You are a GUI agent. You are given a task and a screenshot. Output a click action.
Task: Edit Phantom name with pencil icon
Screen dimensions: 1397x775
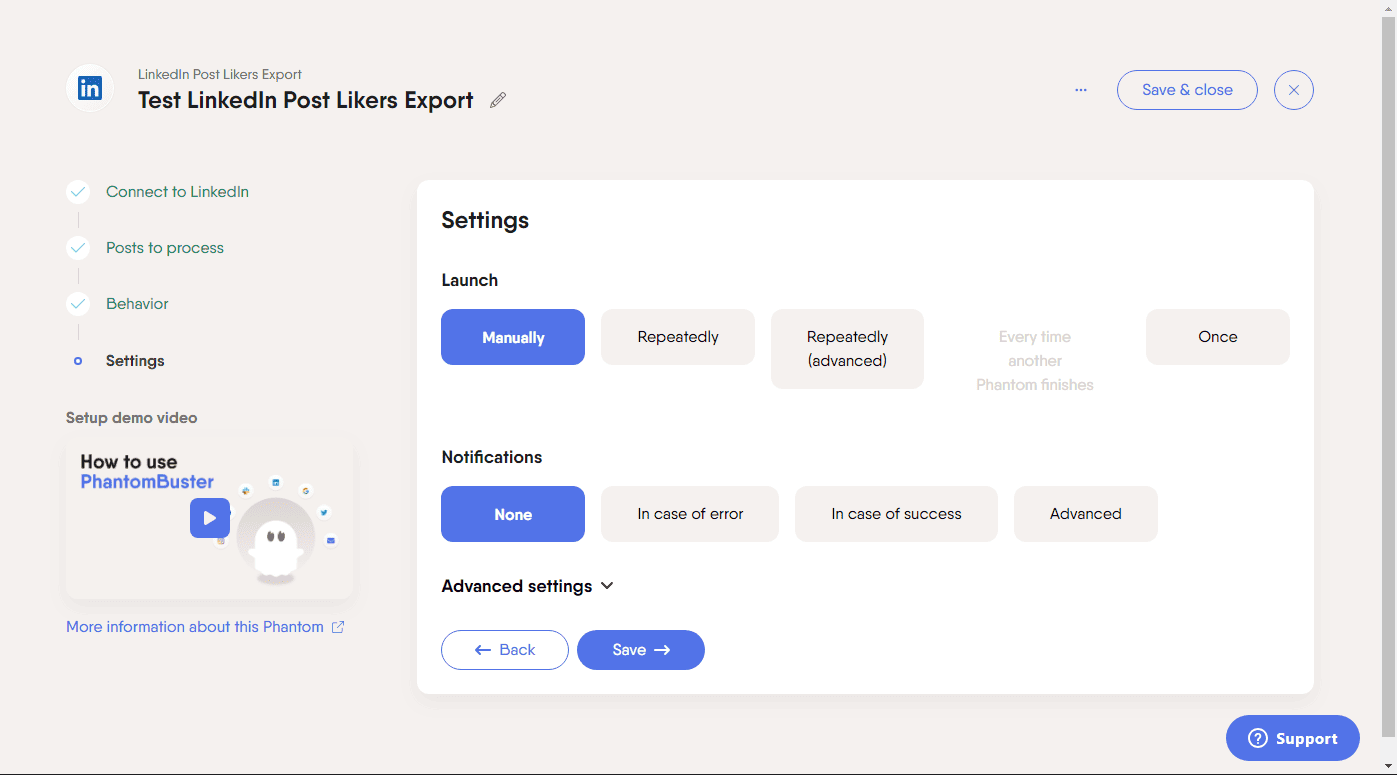pyautogui.click(x=498, y=100)
